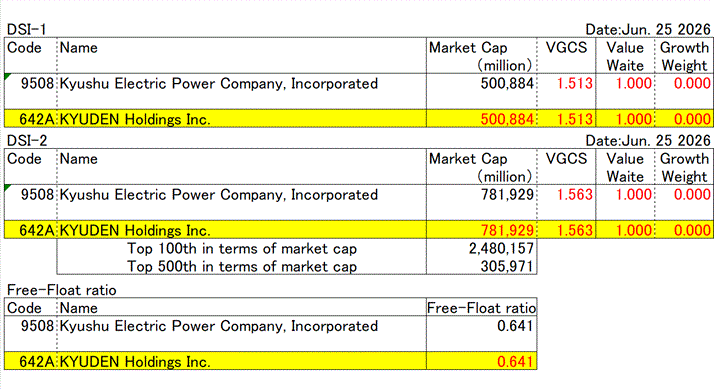This screenshot has width=714, height=389.
Task: Select code 642A in the DSI-1 table
Action: click(x=36, y=119)
